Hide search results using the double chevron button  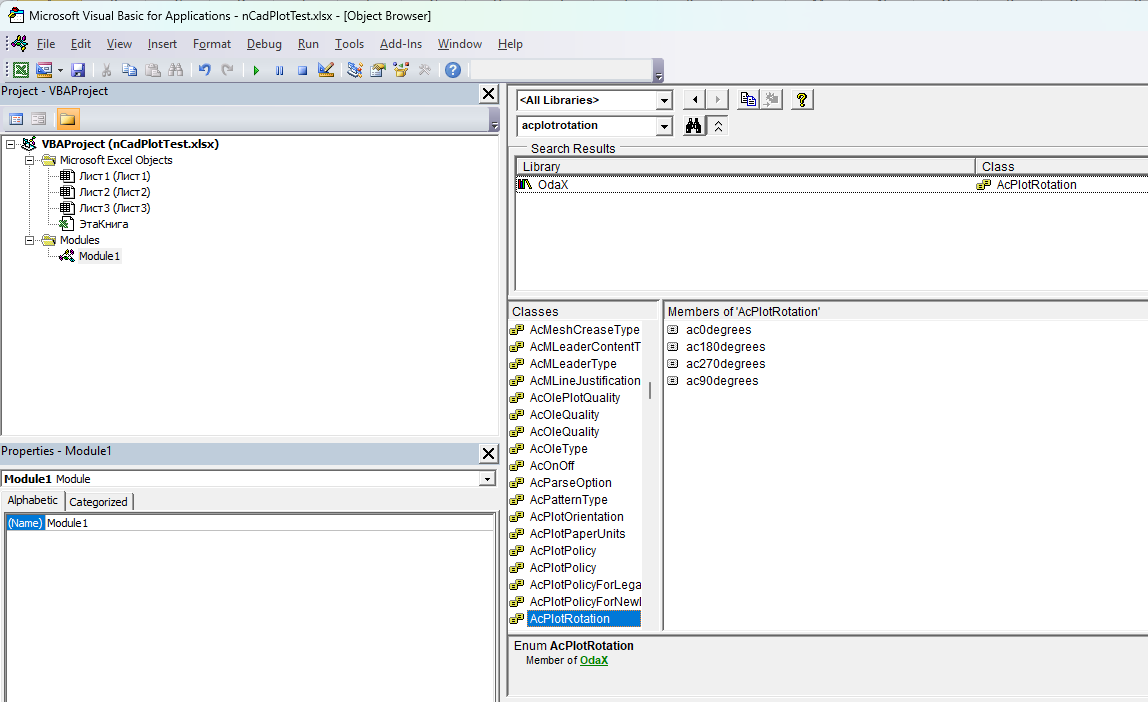click(x=718, y=126)
